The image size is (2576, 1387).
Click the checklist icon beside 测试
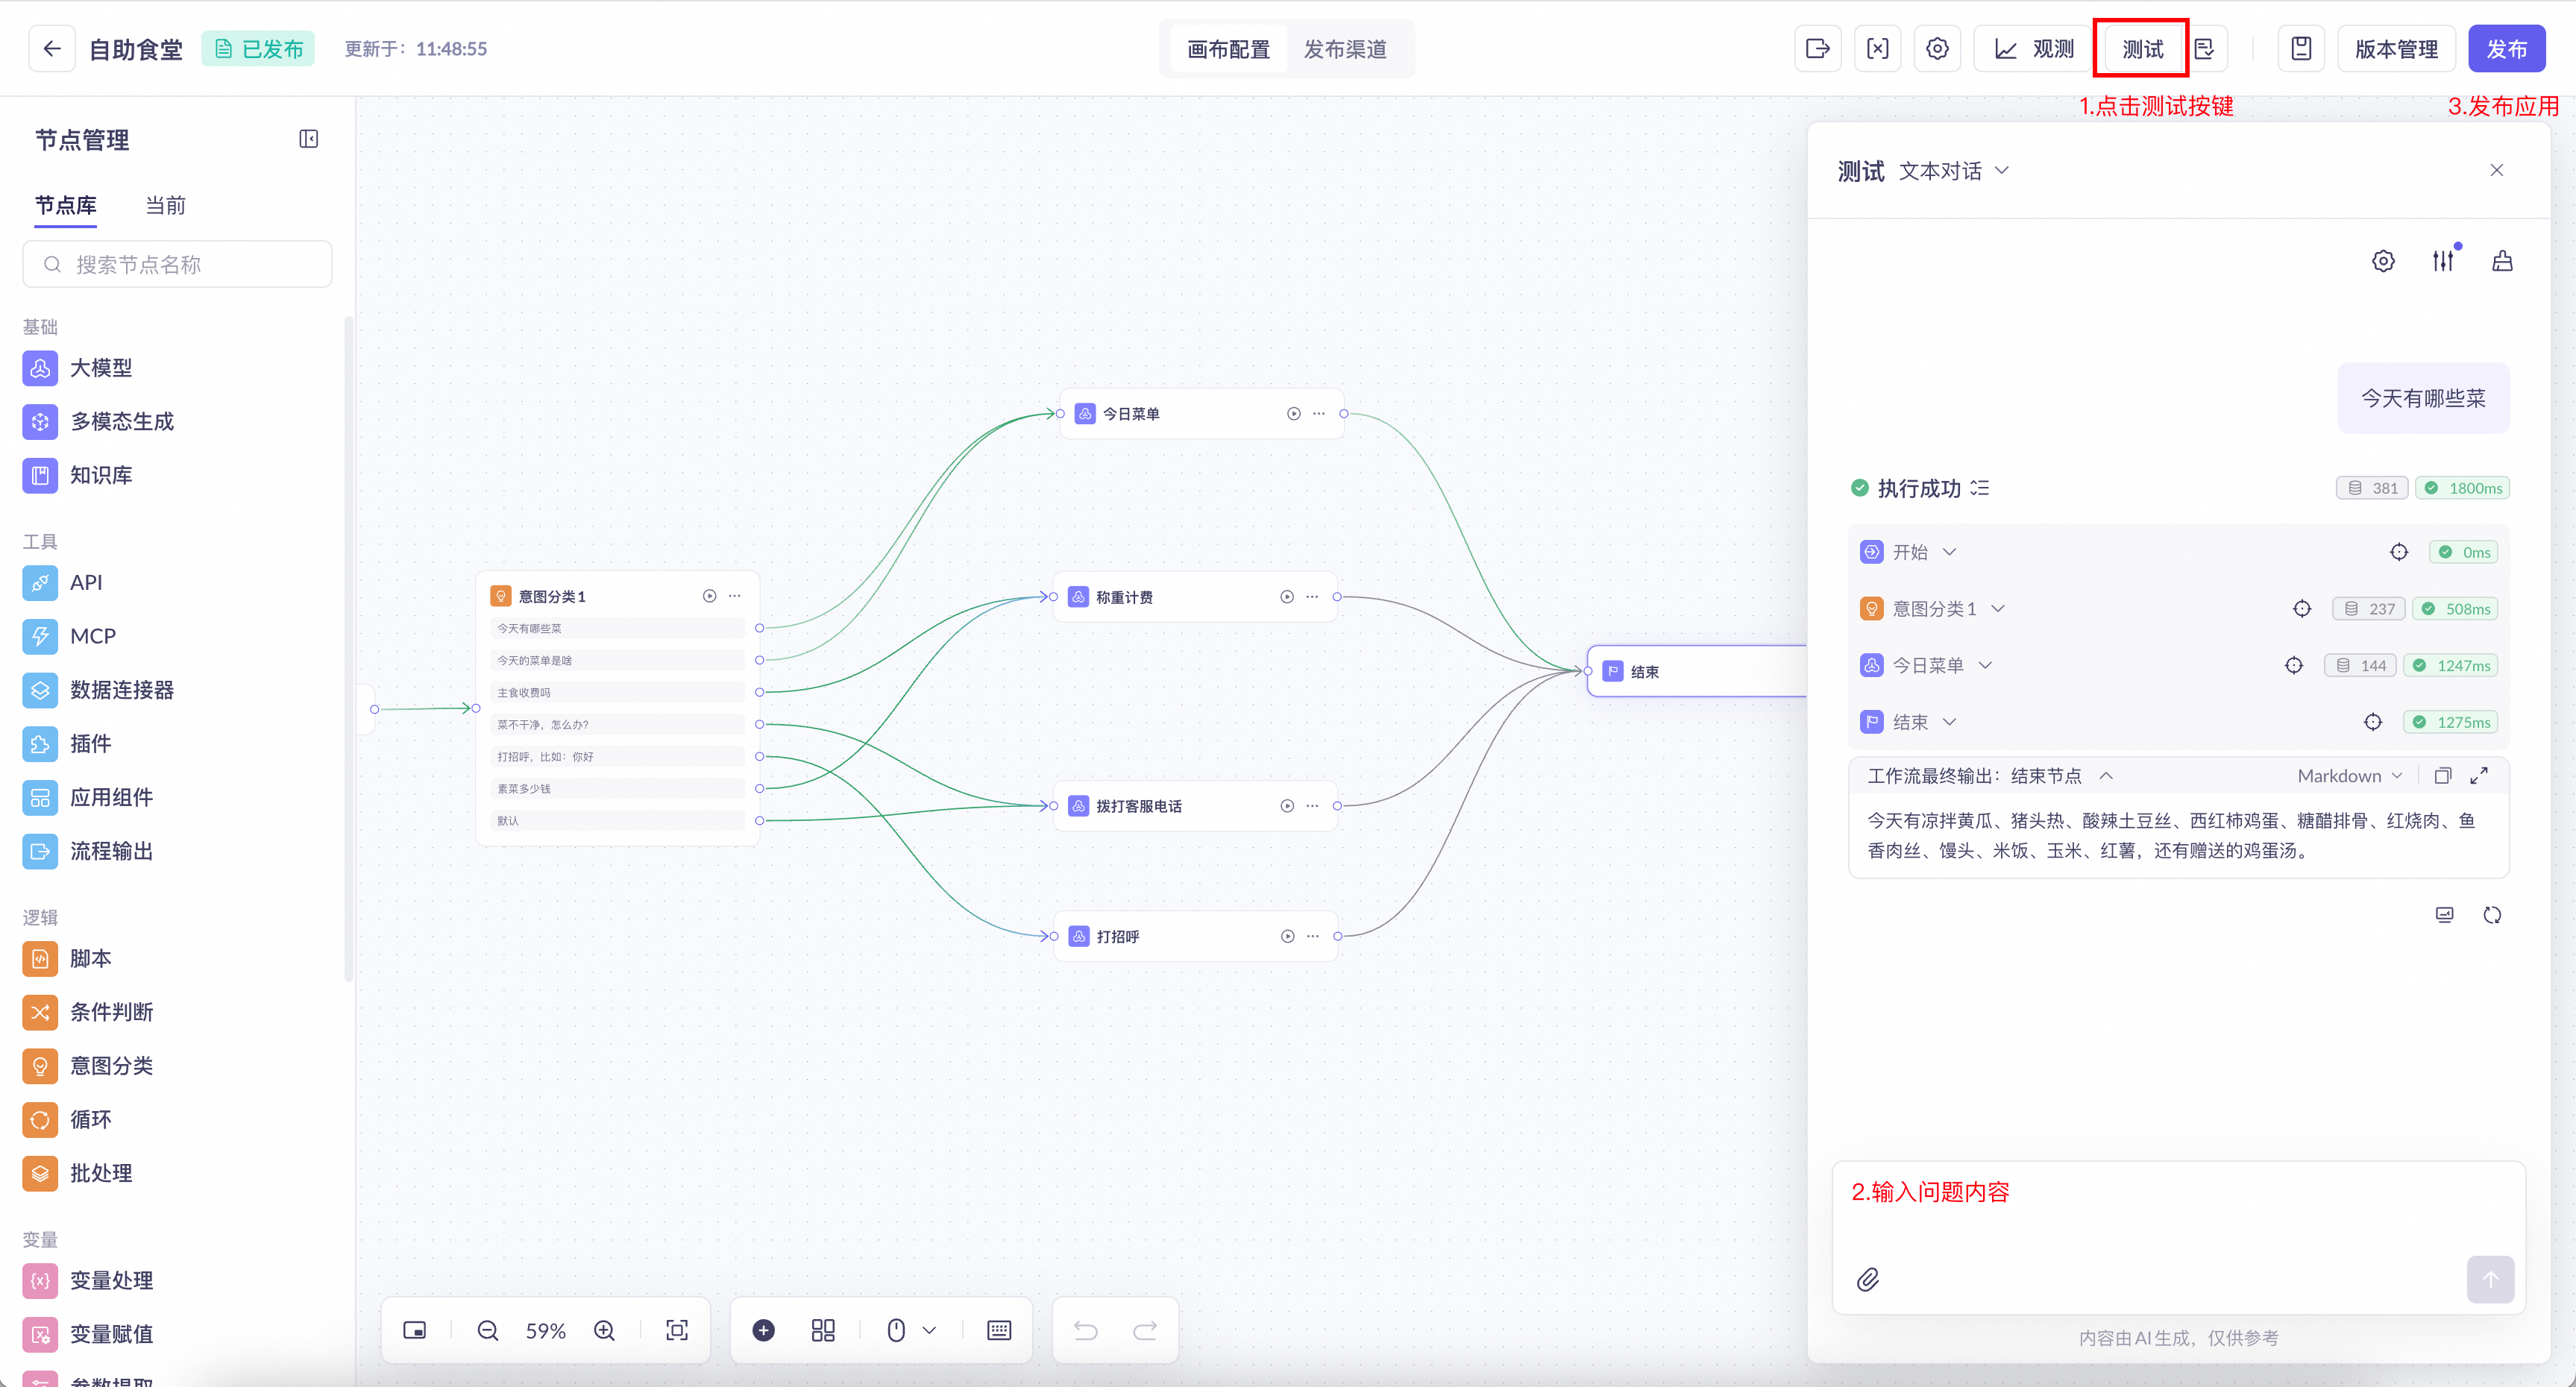(2205, 48)
